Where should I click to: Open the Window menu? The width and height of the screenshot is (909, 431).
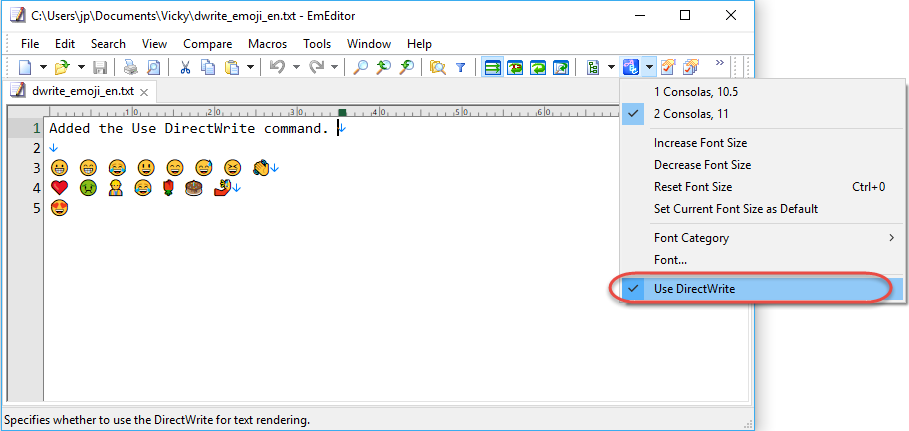point(369,44)
